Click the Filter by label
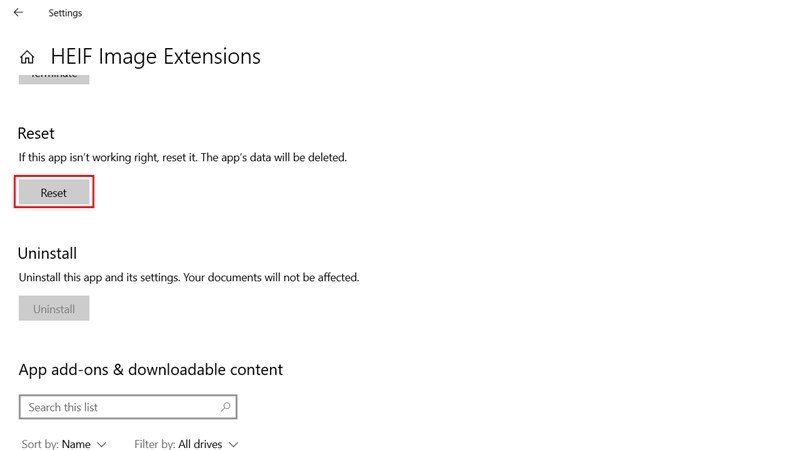This screenshot has height=450, width=800. 155,444
